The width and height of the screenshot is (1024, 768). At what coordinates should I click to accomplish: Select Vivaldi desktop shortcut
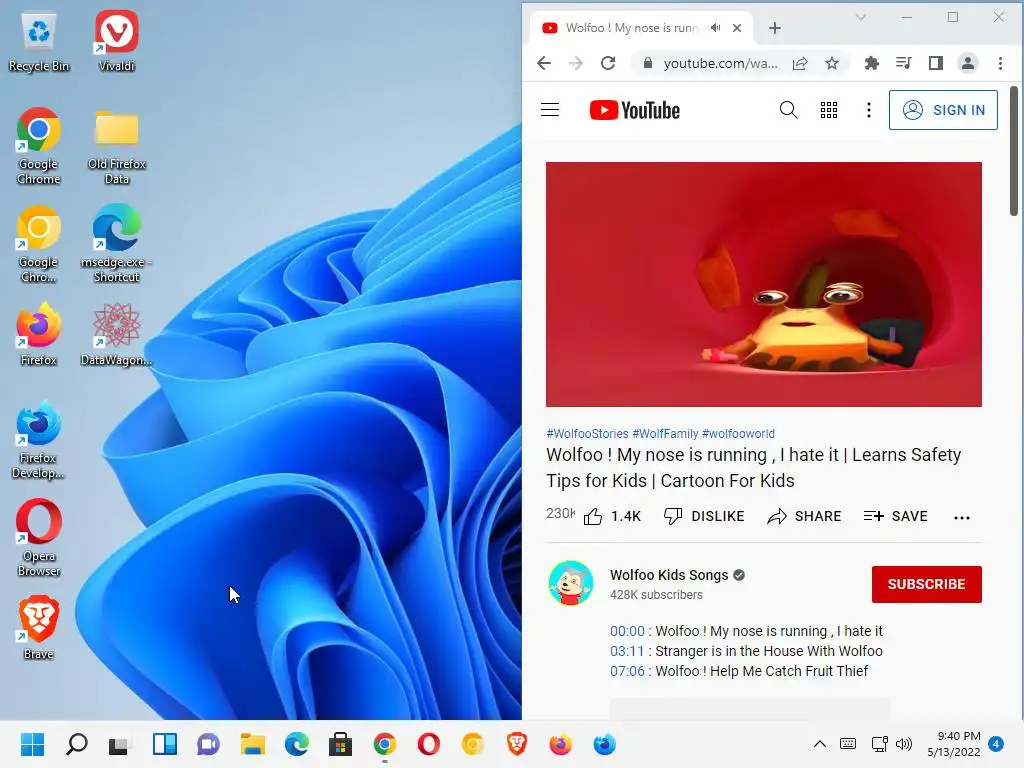pyautogui.click(x=116, y=41)
